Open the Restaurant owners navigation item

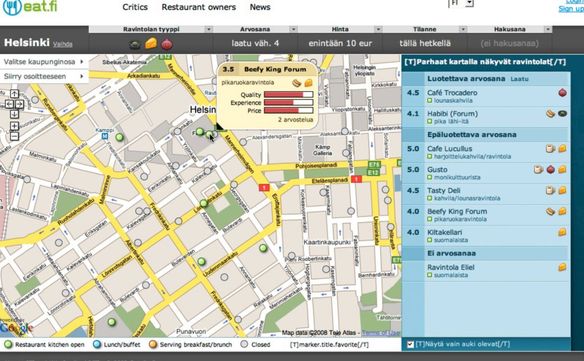click(x=199, y=7)
